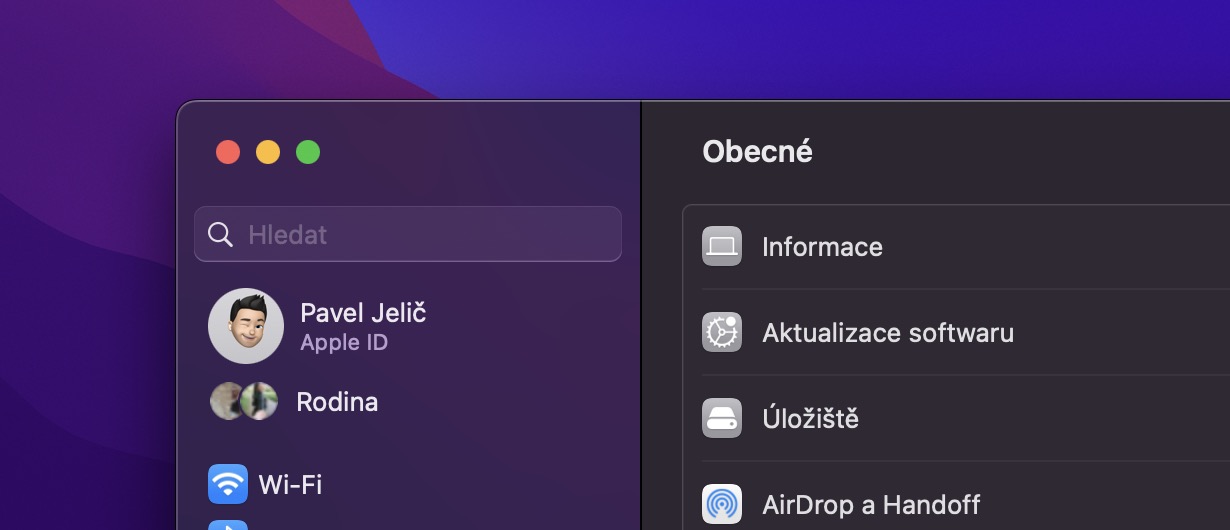Click the AirDrop a Handoff icon

pos(721,504)
